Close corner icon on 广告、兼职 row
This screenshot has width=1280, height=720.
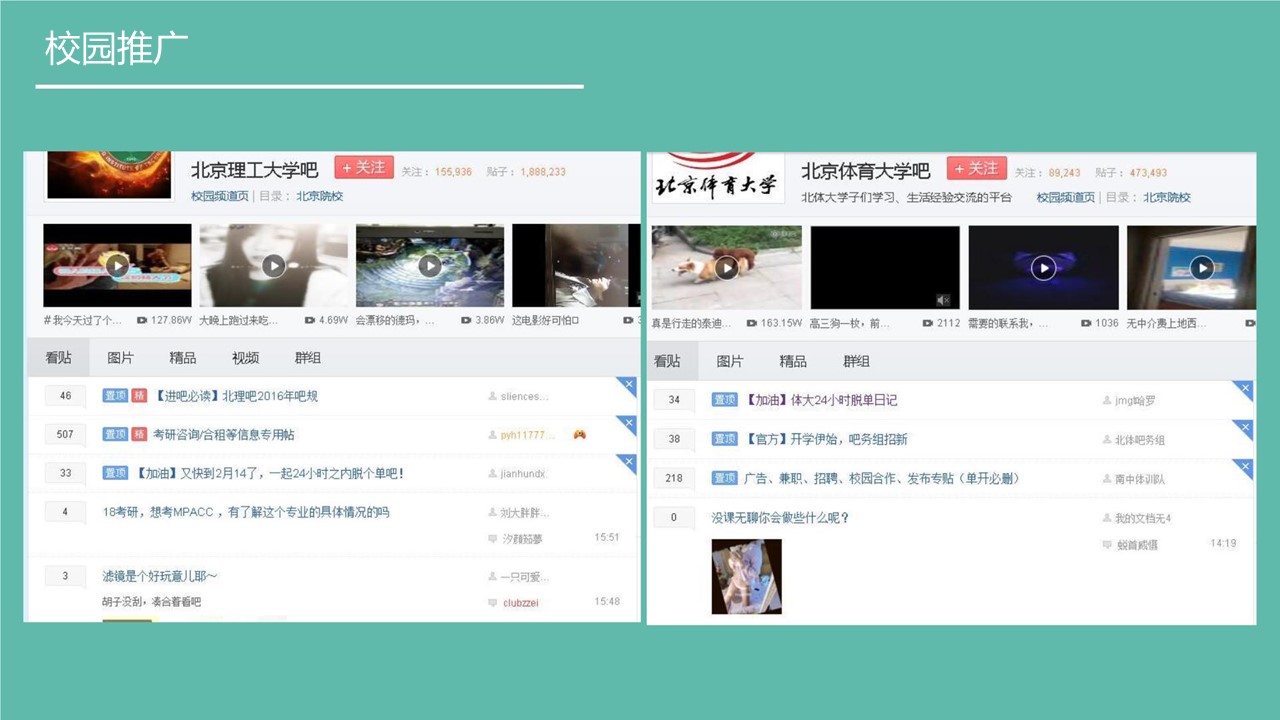coord(1245,466)
